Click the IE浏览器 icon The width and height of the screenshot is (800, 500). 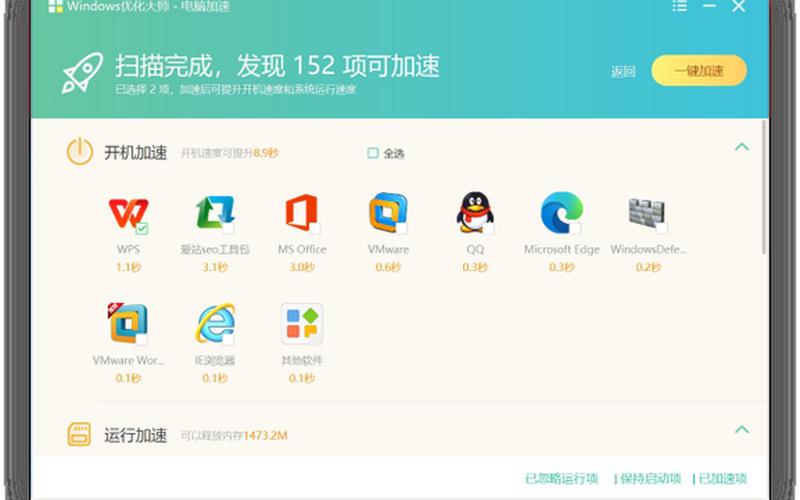coord(215,323)
